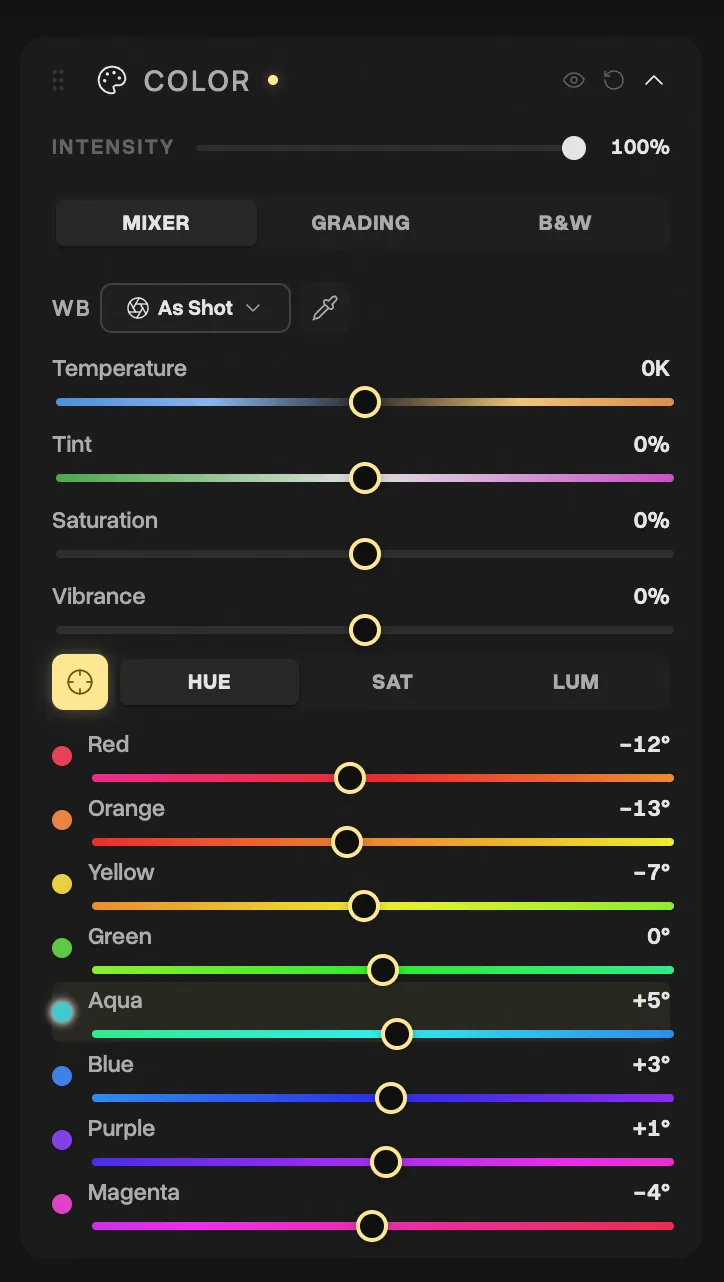Click the Blue channel color dot
This screenshot has height=1282, width=724.
[x=62, y=1075]
